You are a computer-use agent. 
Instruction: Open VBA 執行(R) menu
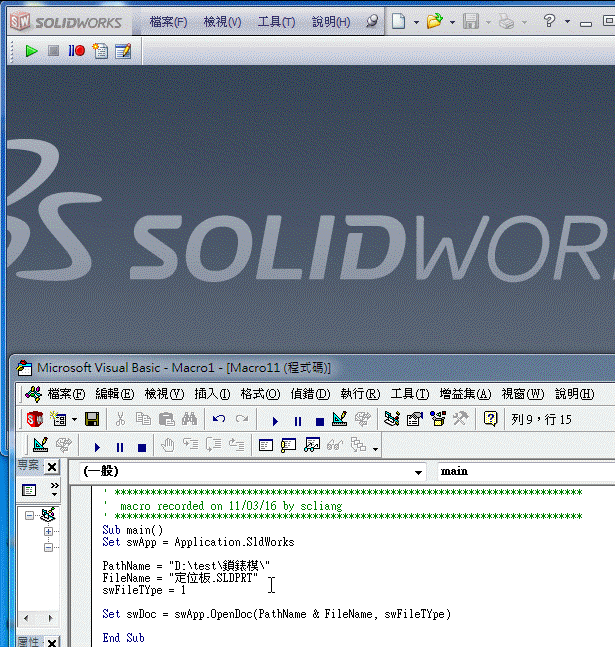coord(360,394)
